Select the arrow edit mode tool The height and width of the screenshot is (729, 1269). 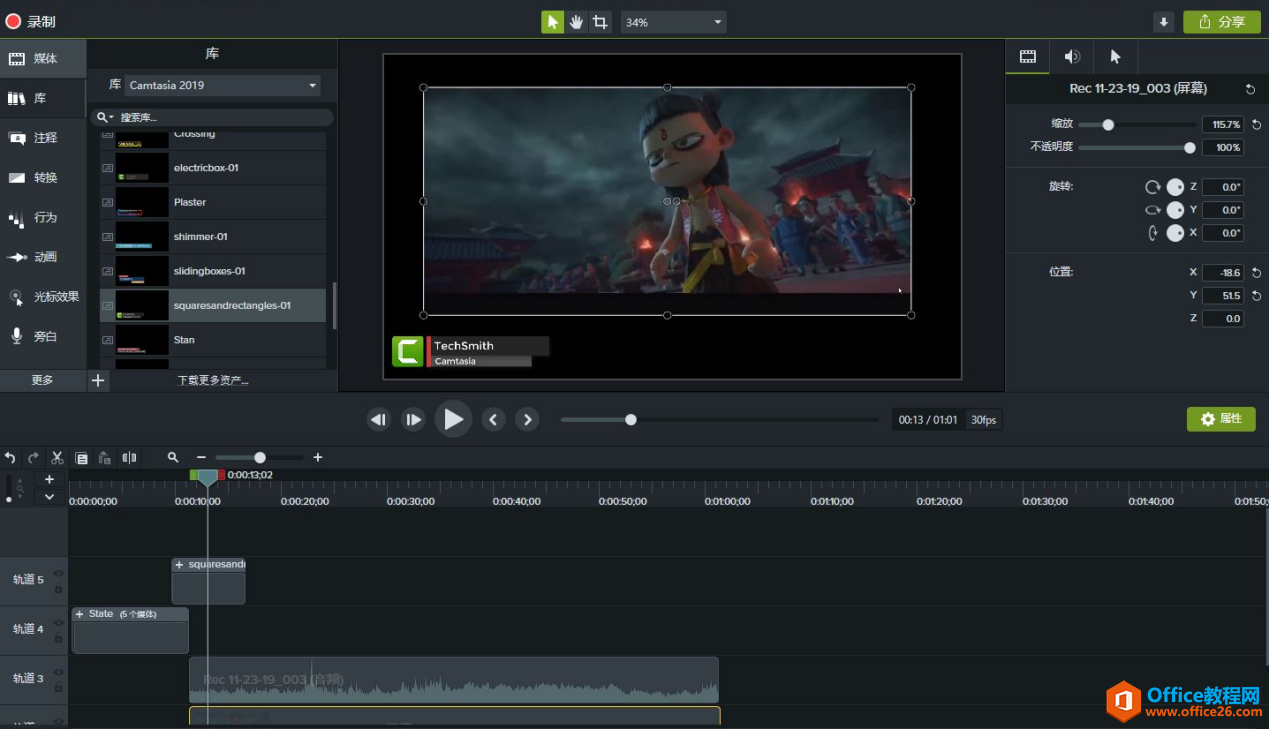click(553, 22)
